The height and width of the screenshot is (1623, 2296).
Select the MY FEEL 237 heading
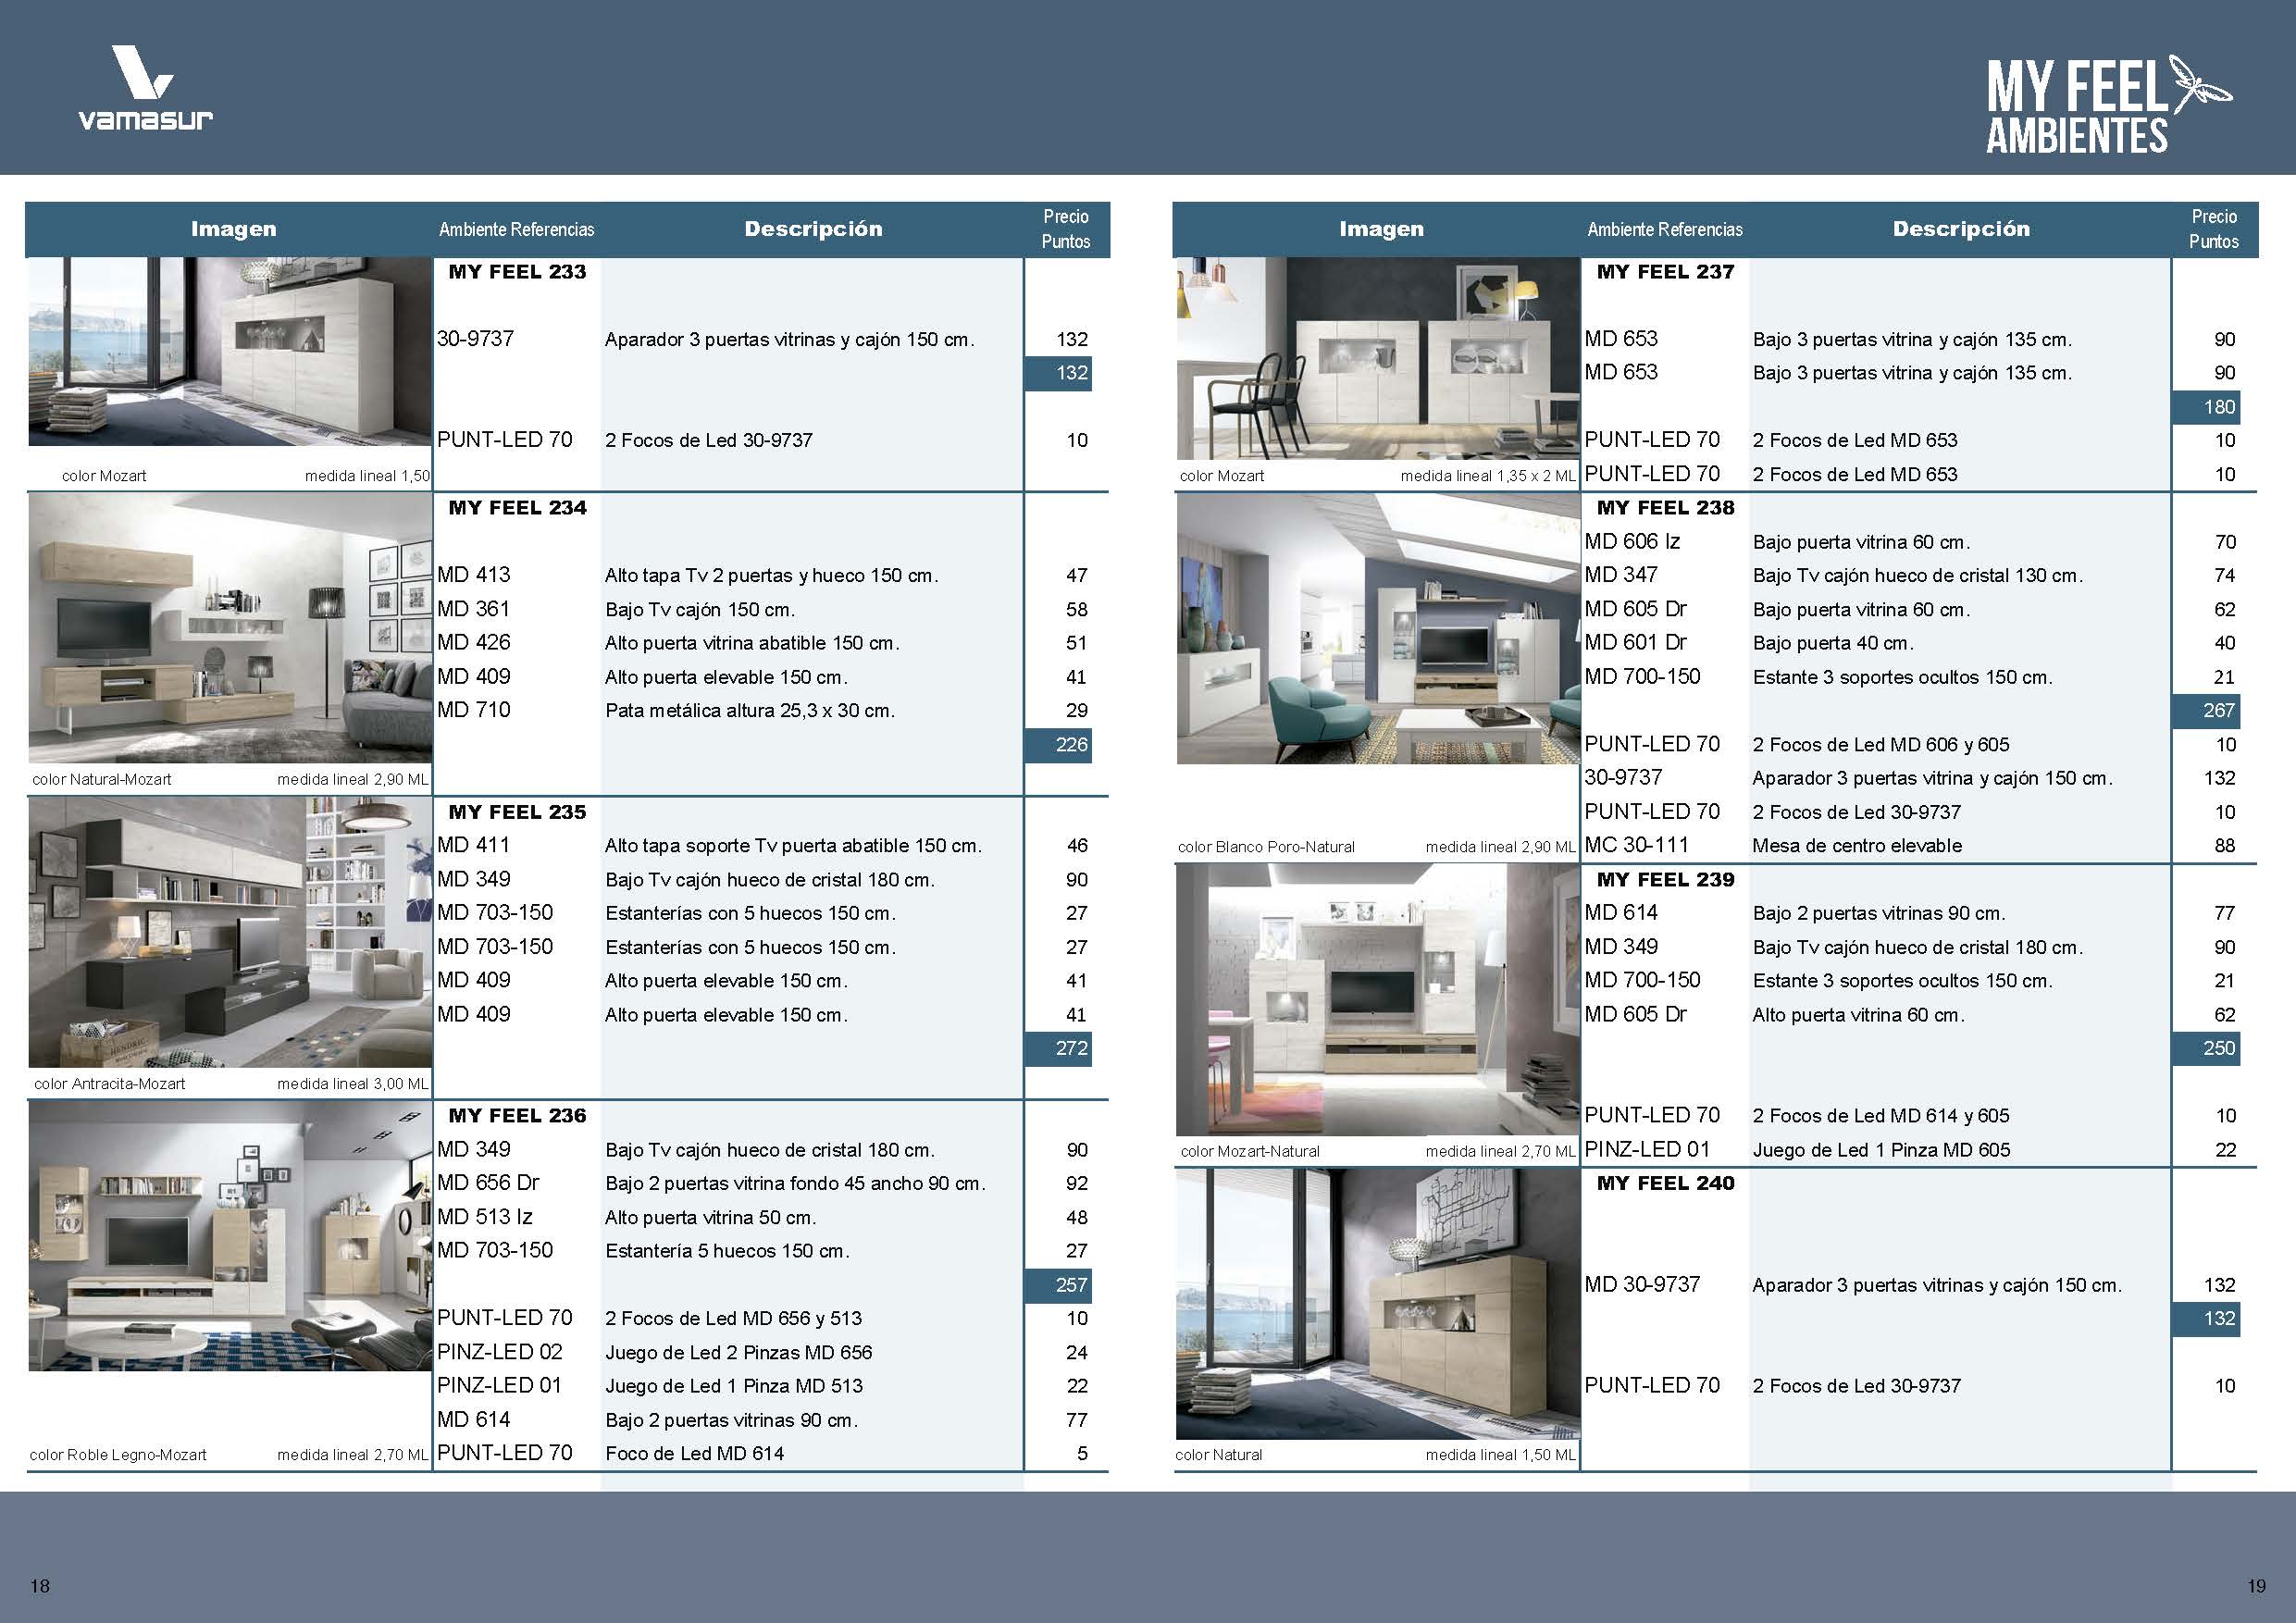(1665, 272)
